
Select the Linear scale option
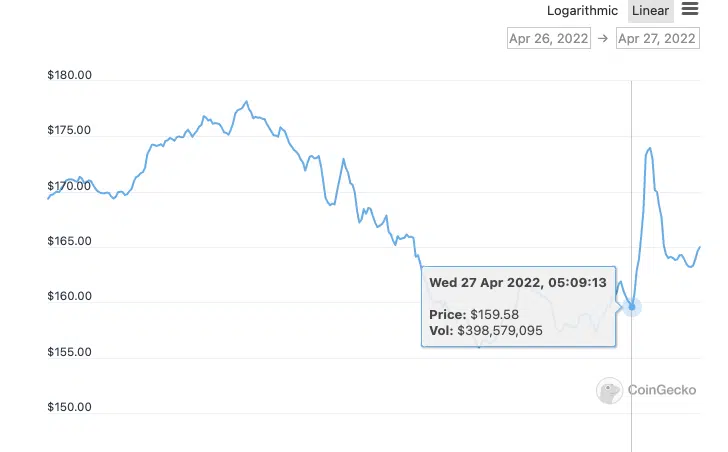pyautogui.click(x=650, y=12)
